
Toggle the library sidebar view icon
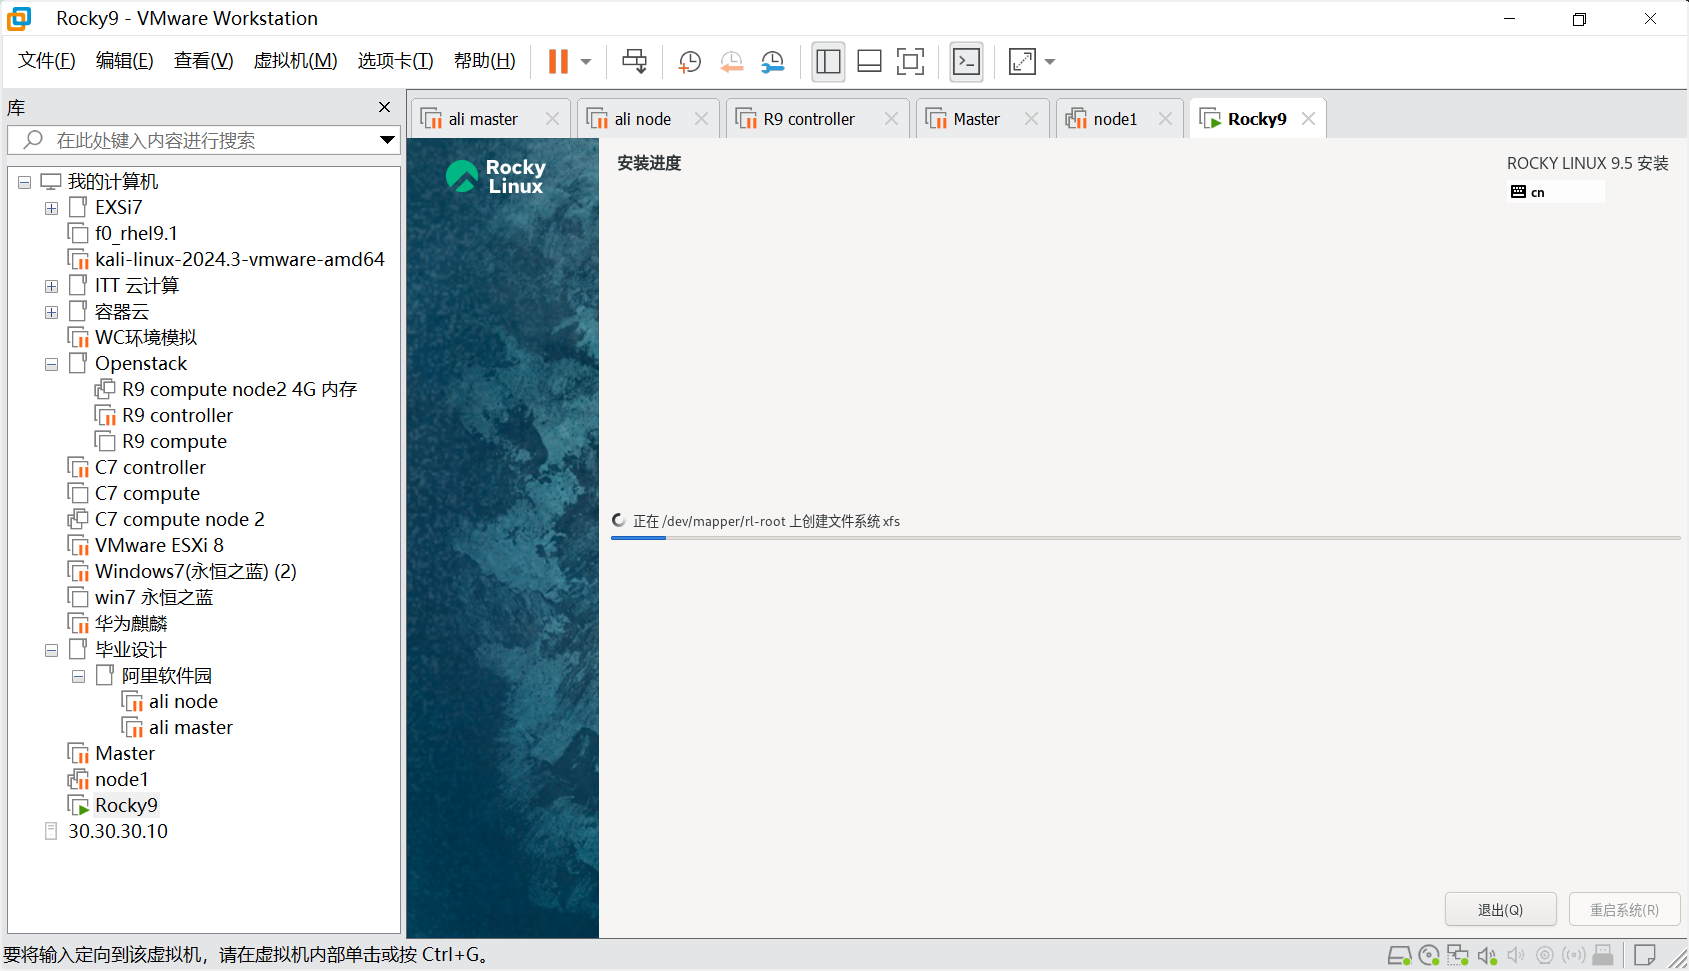click(x=828, y=62)
